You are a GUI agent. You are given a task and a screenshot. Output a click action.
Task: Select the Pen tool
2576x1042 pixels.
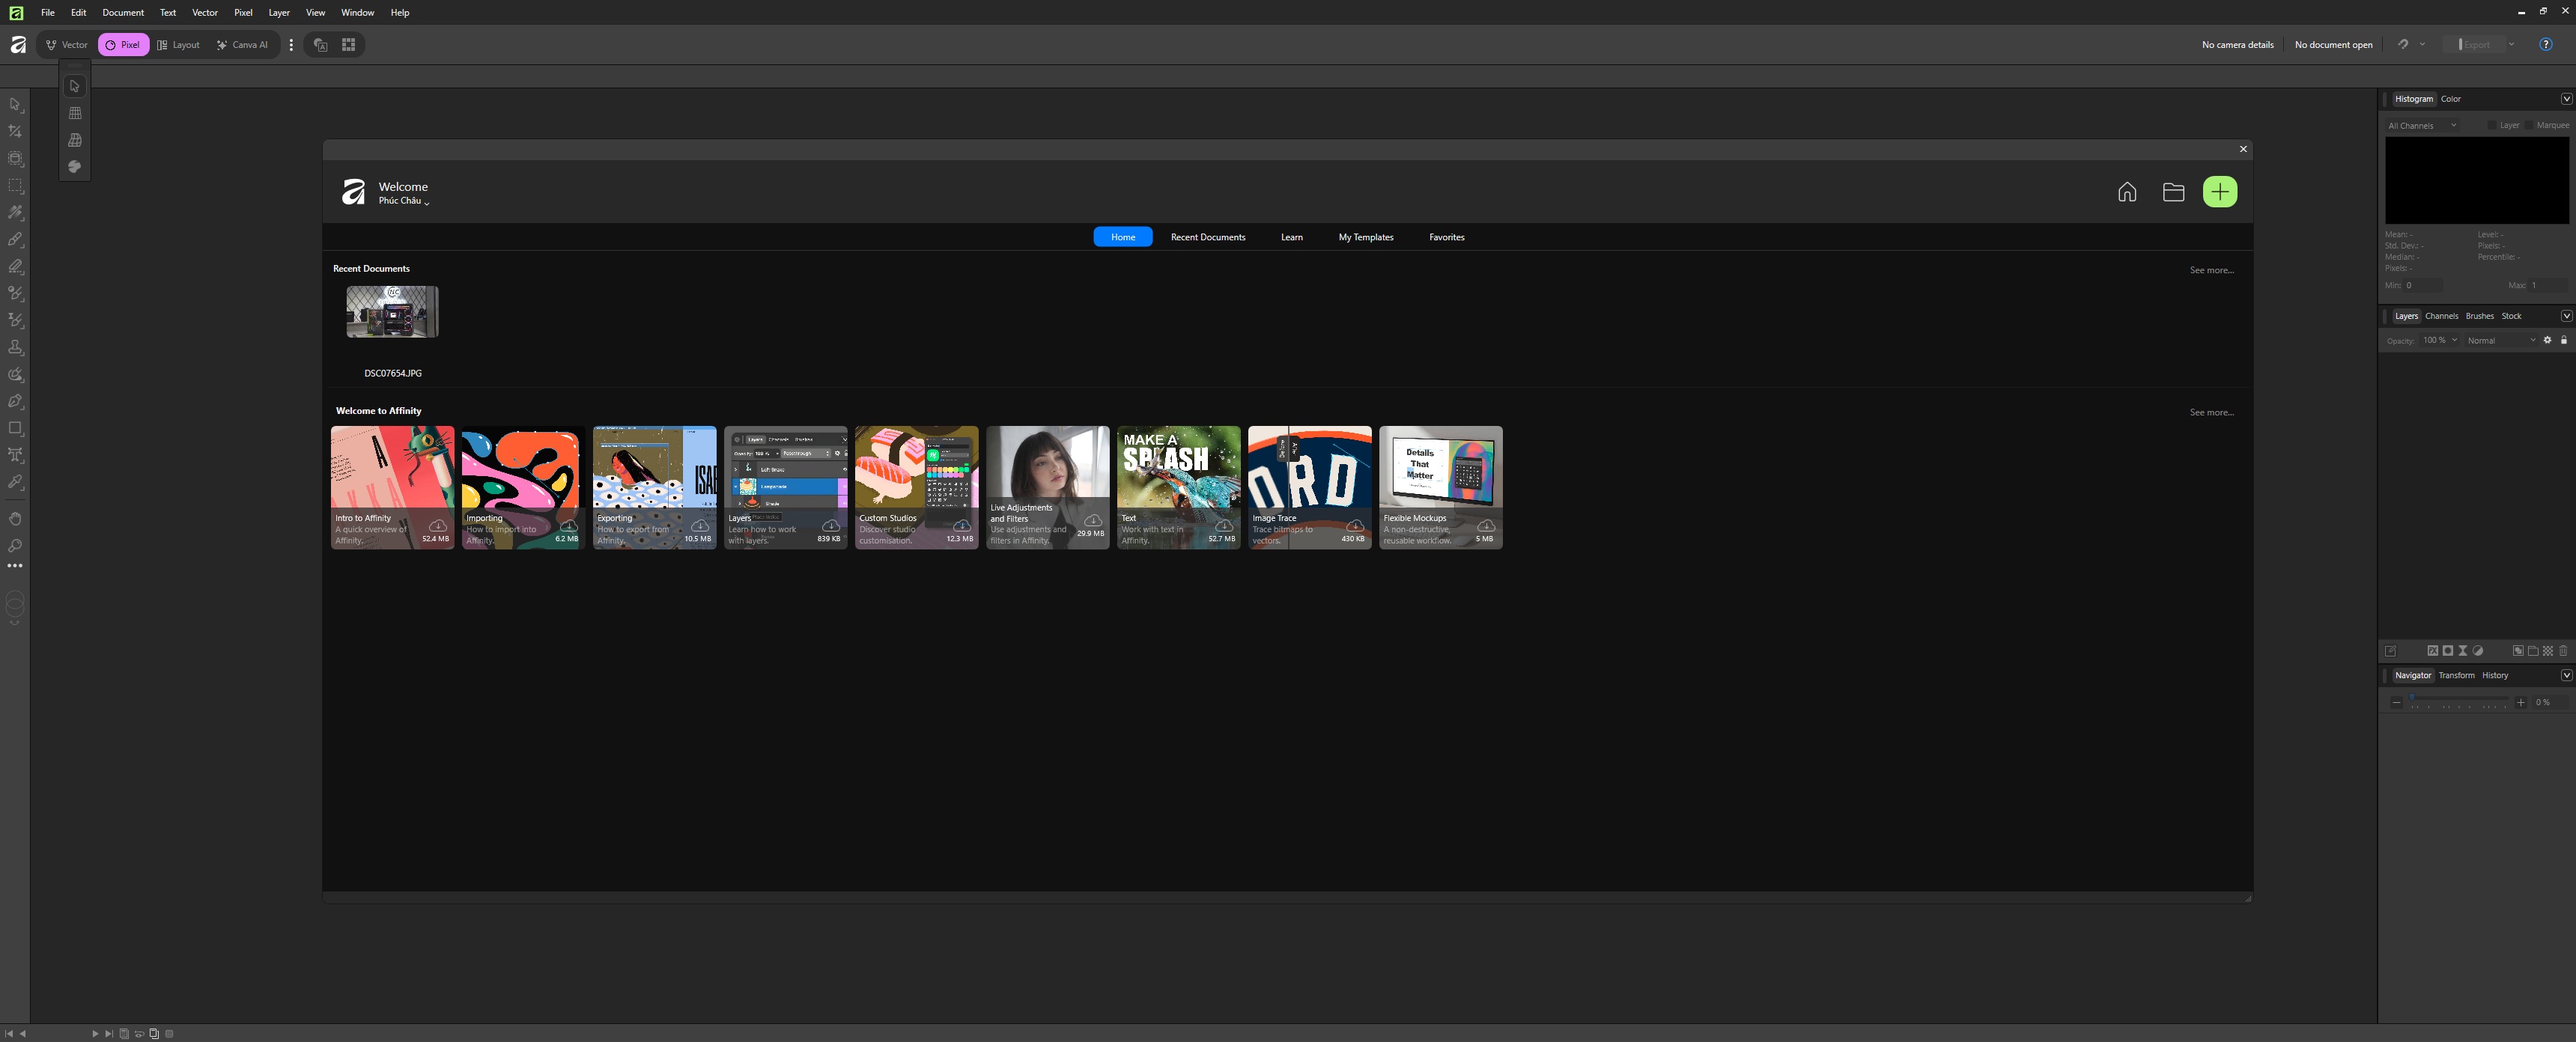tap(15, 401)
